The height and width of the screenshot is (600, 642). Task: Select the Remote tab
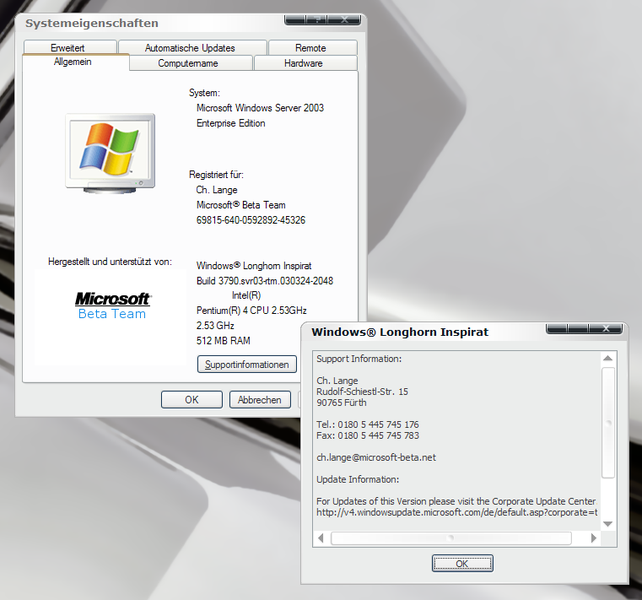point(310,48)
